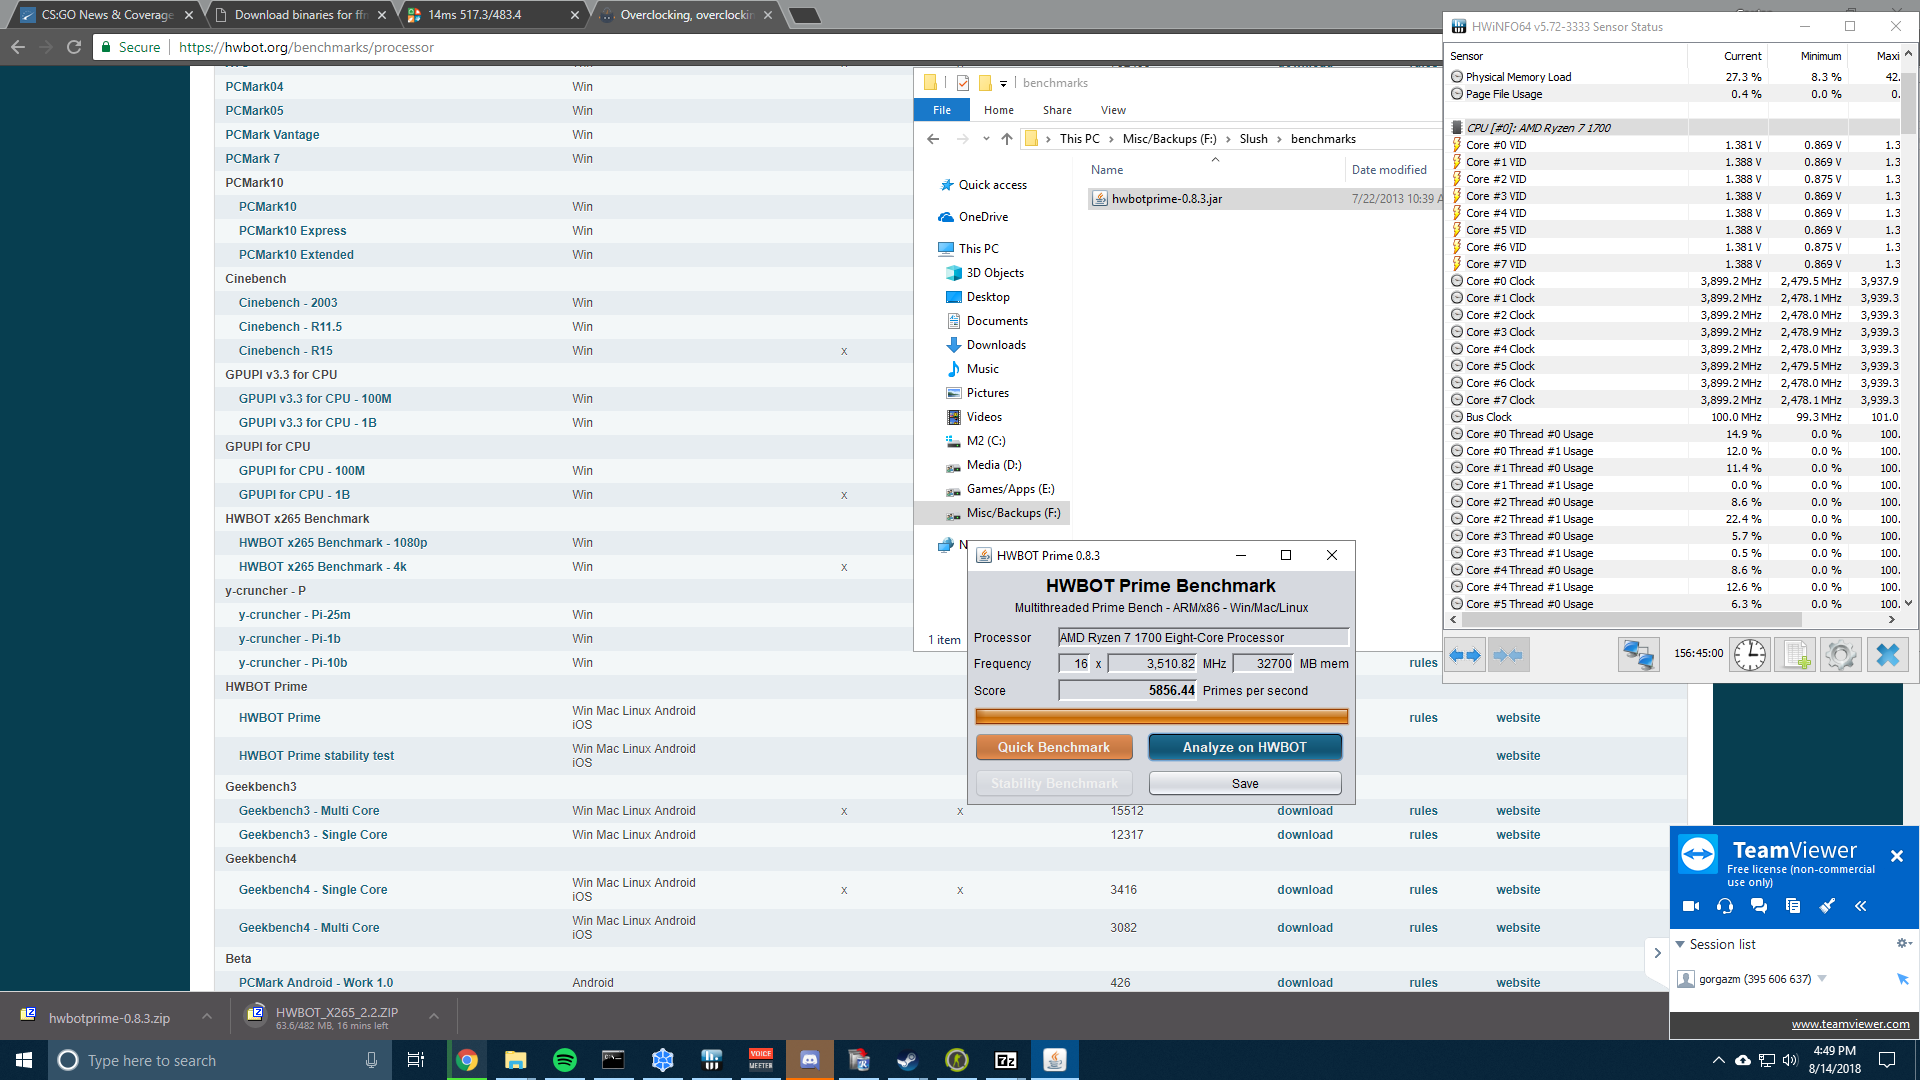Image resolution: width=1920 pixels, height=1080 pixels.
Task: Open Explorer quick access toolbar dropdown
Action: pyautogui.click(x=1003, y=83)
